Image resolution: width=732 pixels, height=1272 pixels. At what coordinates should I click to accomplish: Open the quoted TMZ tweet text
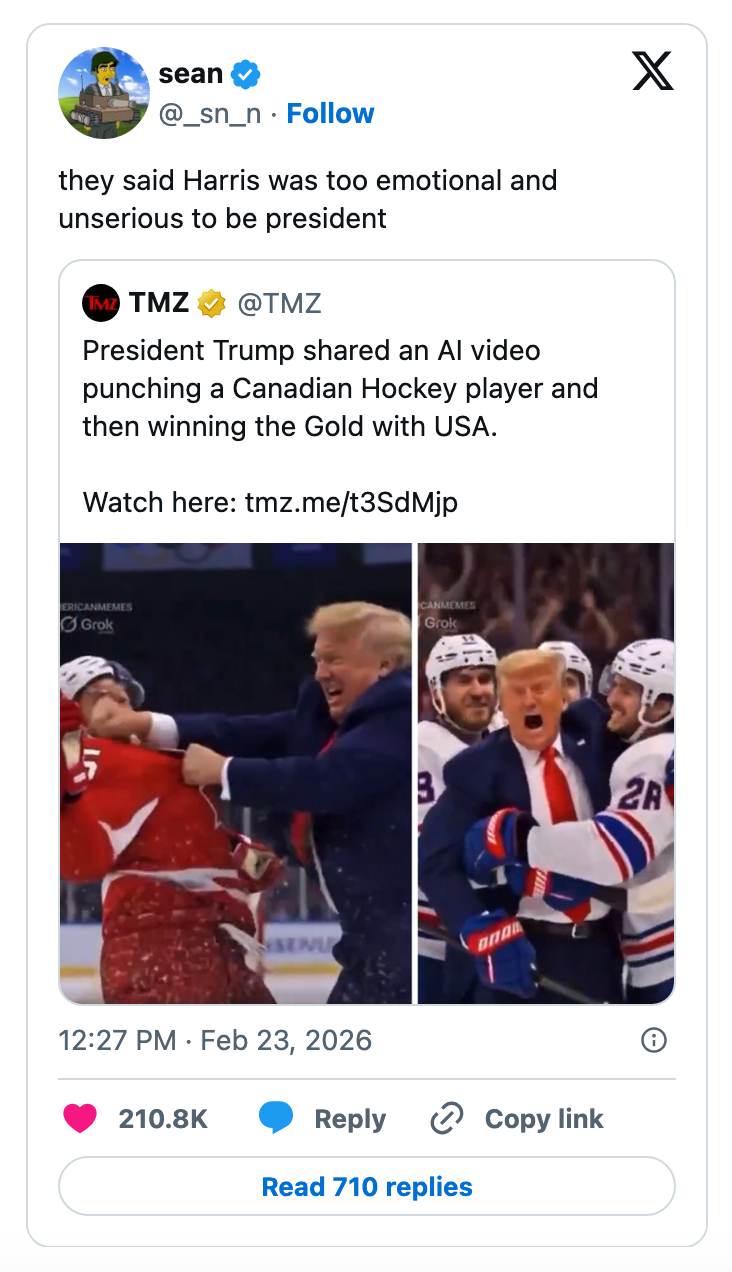click(x=340, y=390)
